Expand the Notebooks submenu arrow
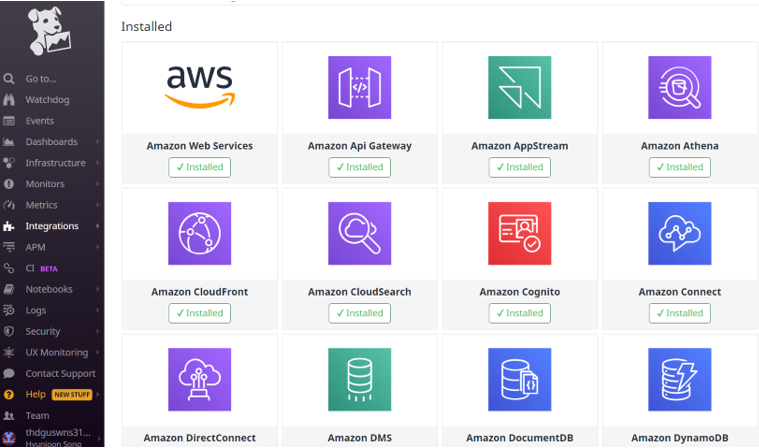This screenshot has width=759, height=448. [98, 289]
